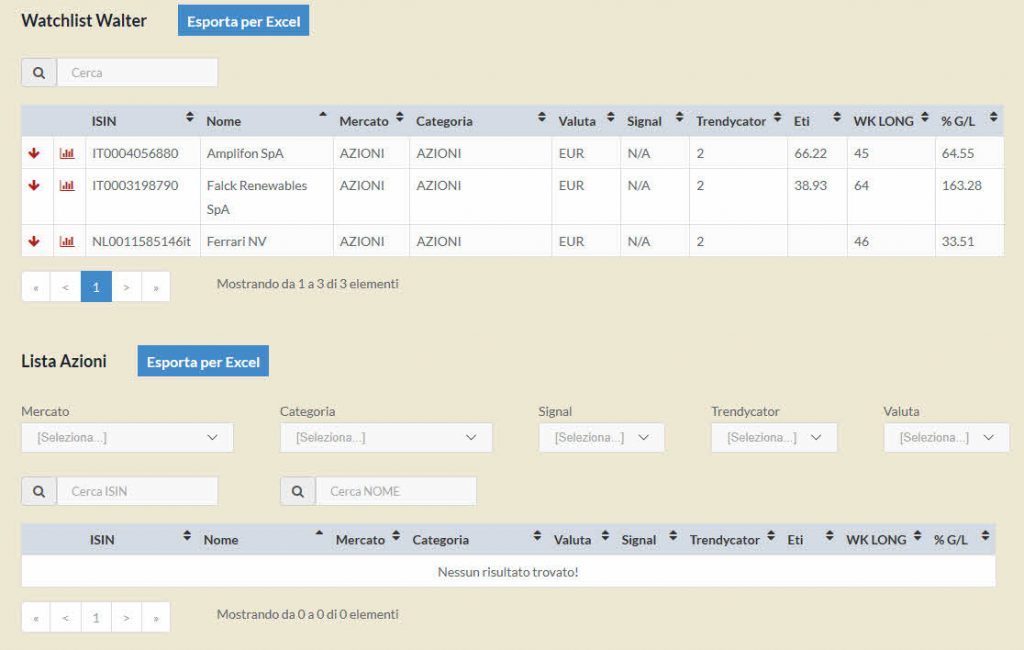Expand the Mercato filter dropdown
The image size is (1024, 650).
127,438
